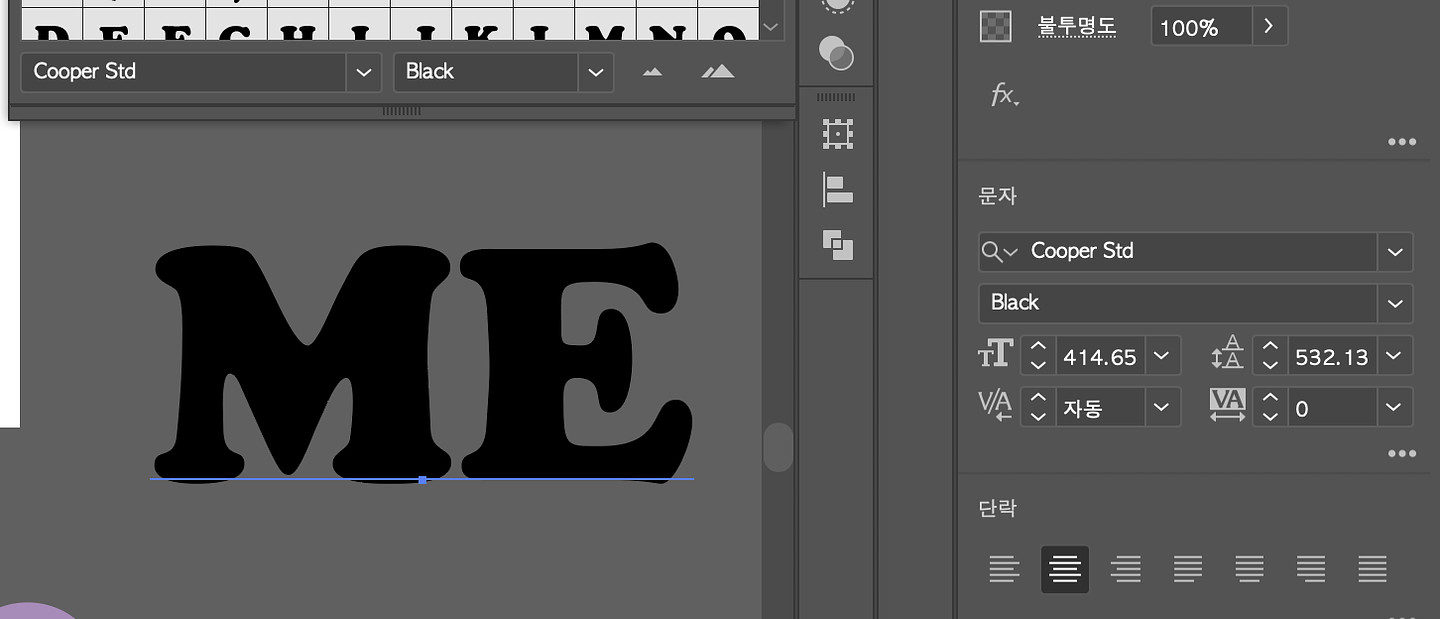The height and width of the screenshot is (619, 1440).
Task: Click the arrow button beside 100% opacity
Action: 1269,27
